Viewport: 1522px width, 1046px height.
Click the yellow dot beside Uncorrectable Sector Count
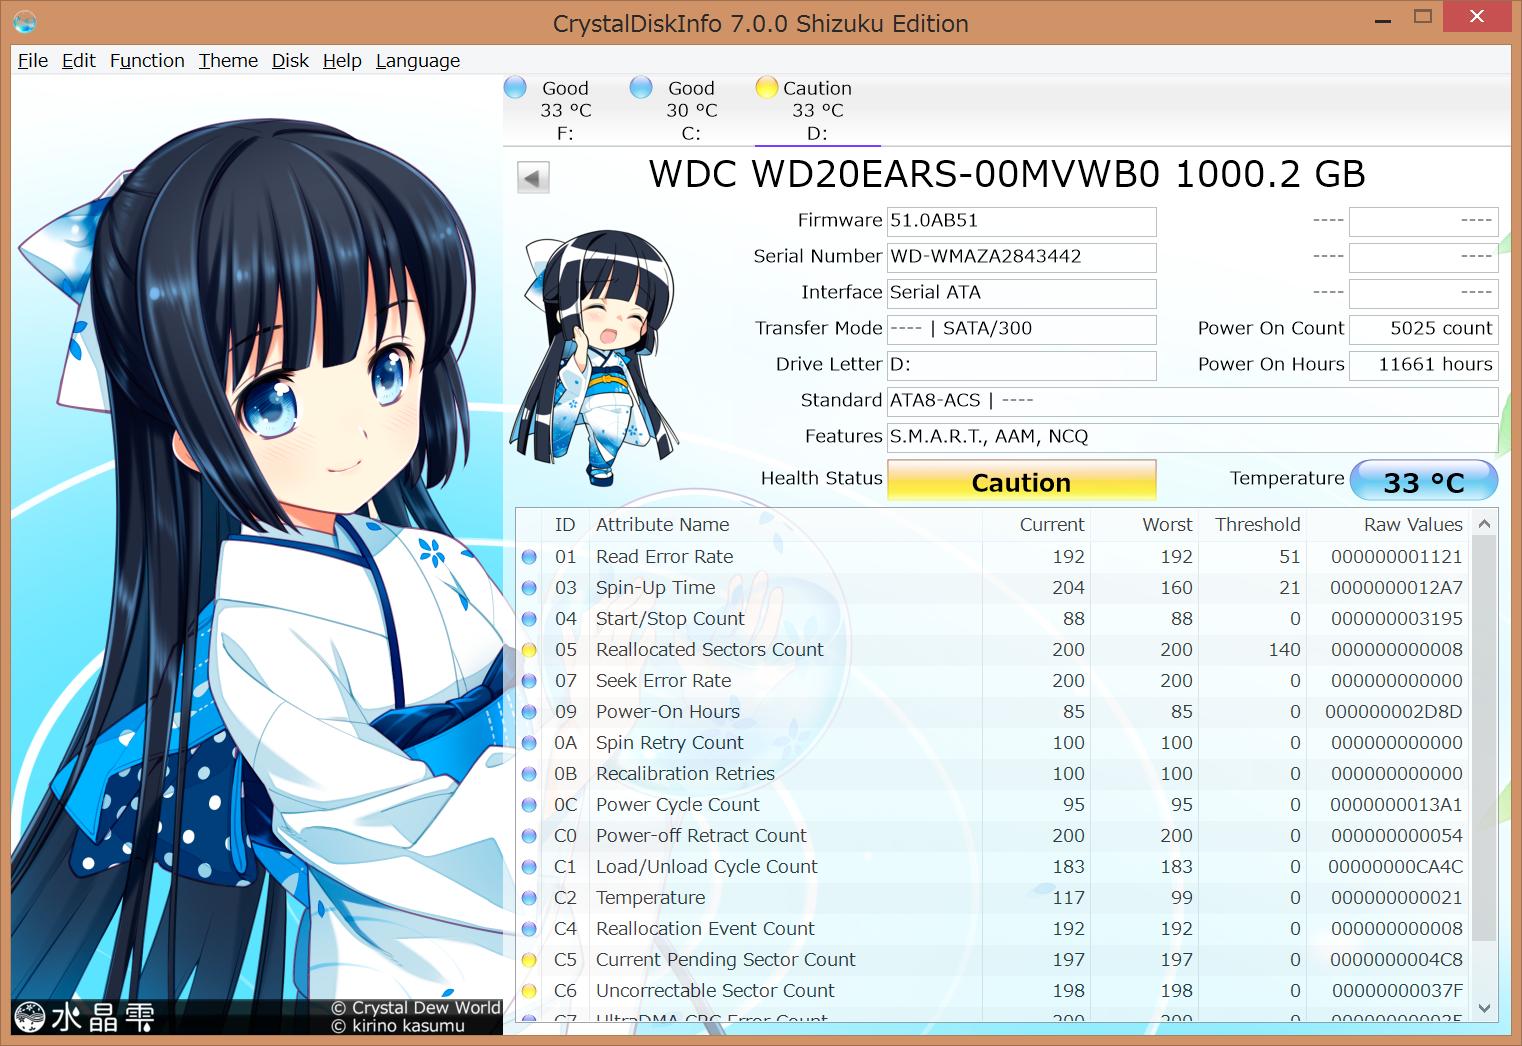(x=529, y=991)
